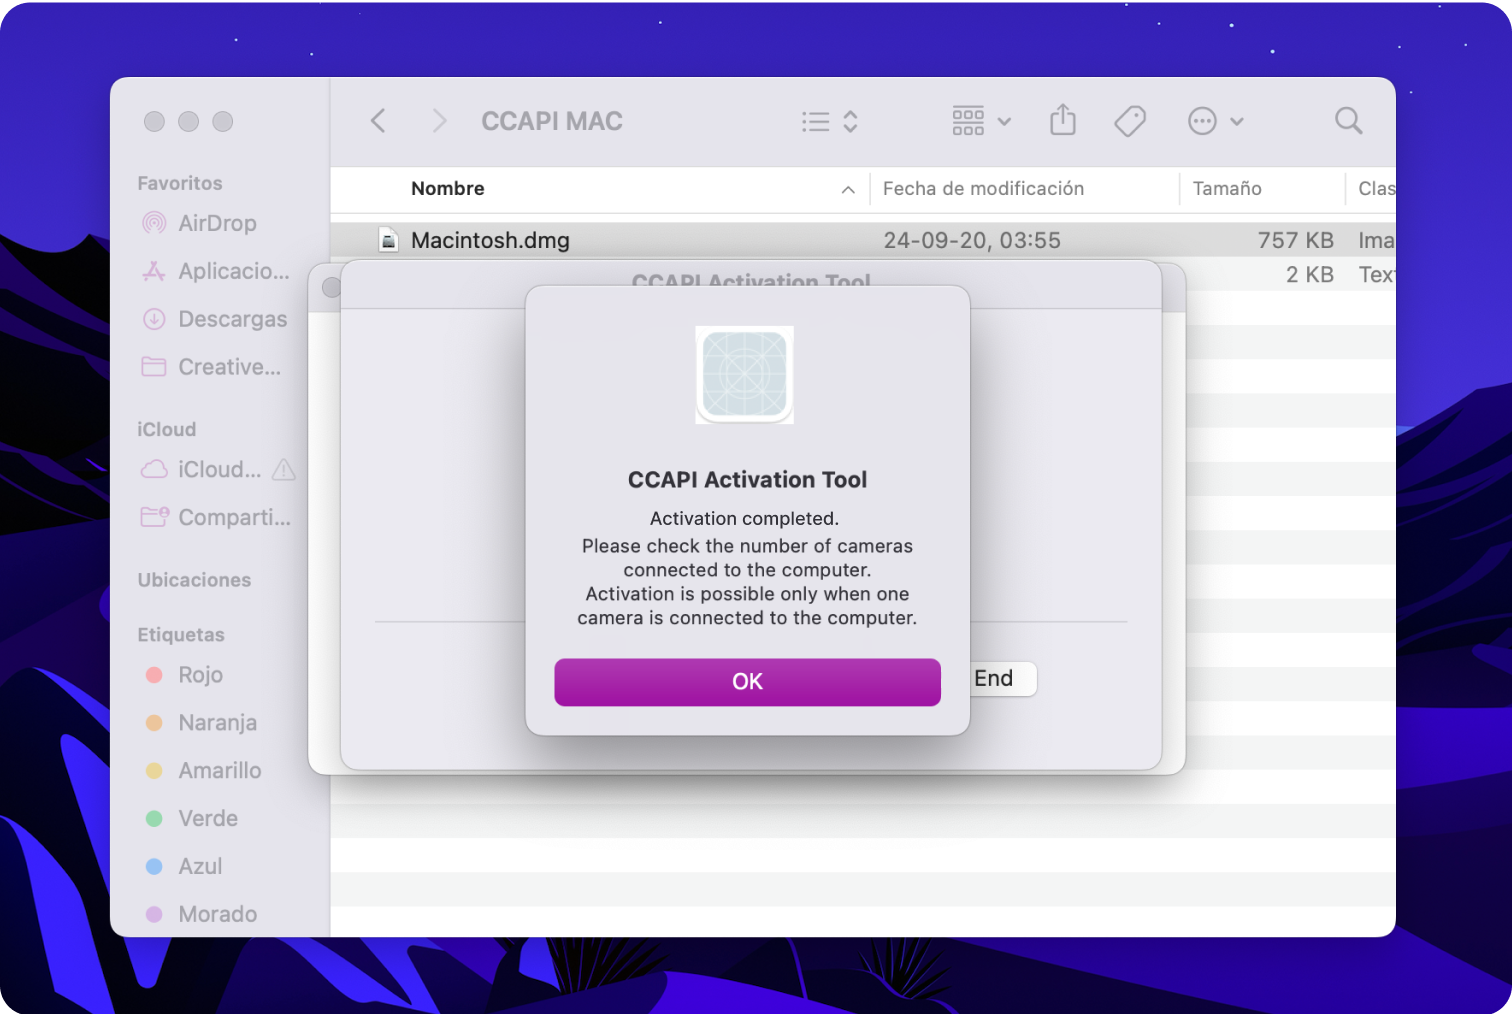Click the CCAPI Activation Tool app icon
The height and width of the screenshot is (1014, 1512).
745,375
